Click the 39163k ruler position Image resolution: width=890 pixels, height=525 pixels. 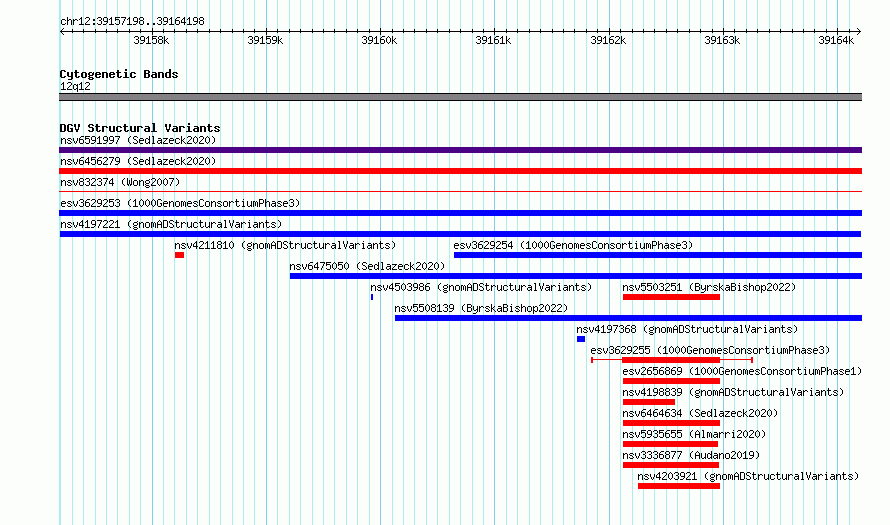coord(722,40)
